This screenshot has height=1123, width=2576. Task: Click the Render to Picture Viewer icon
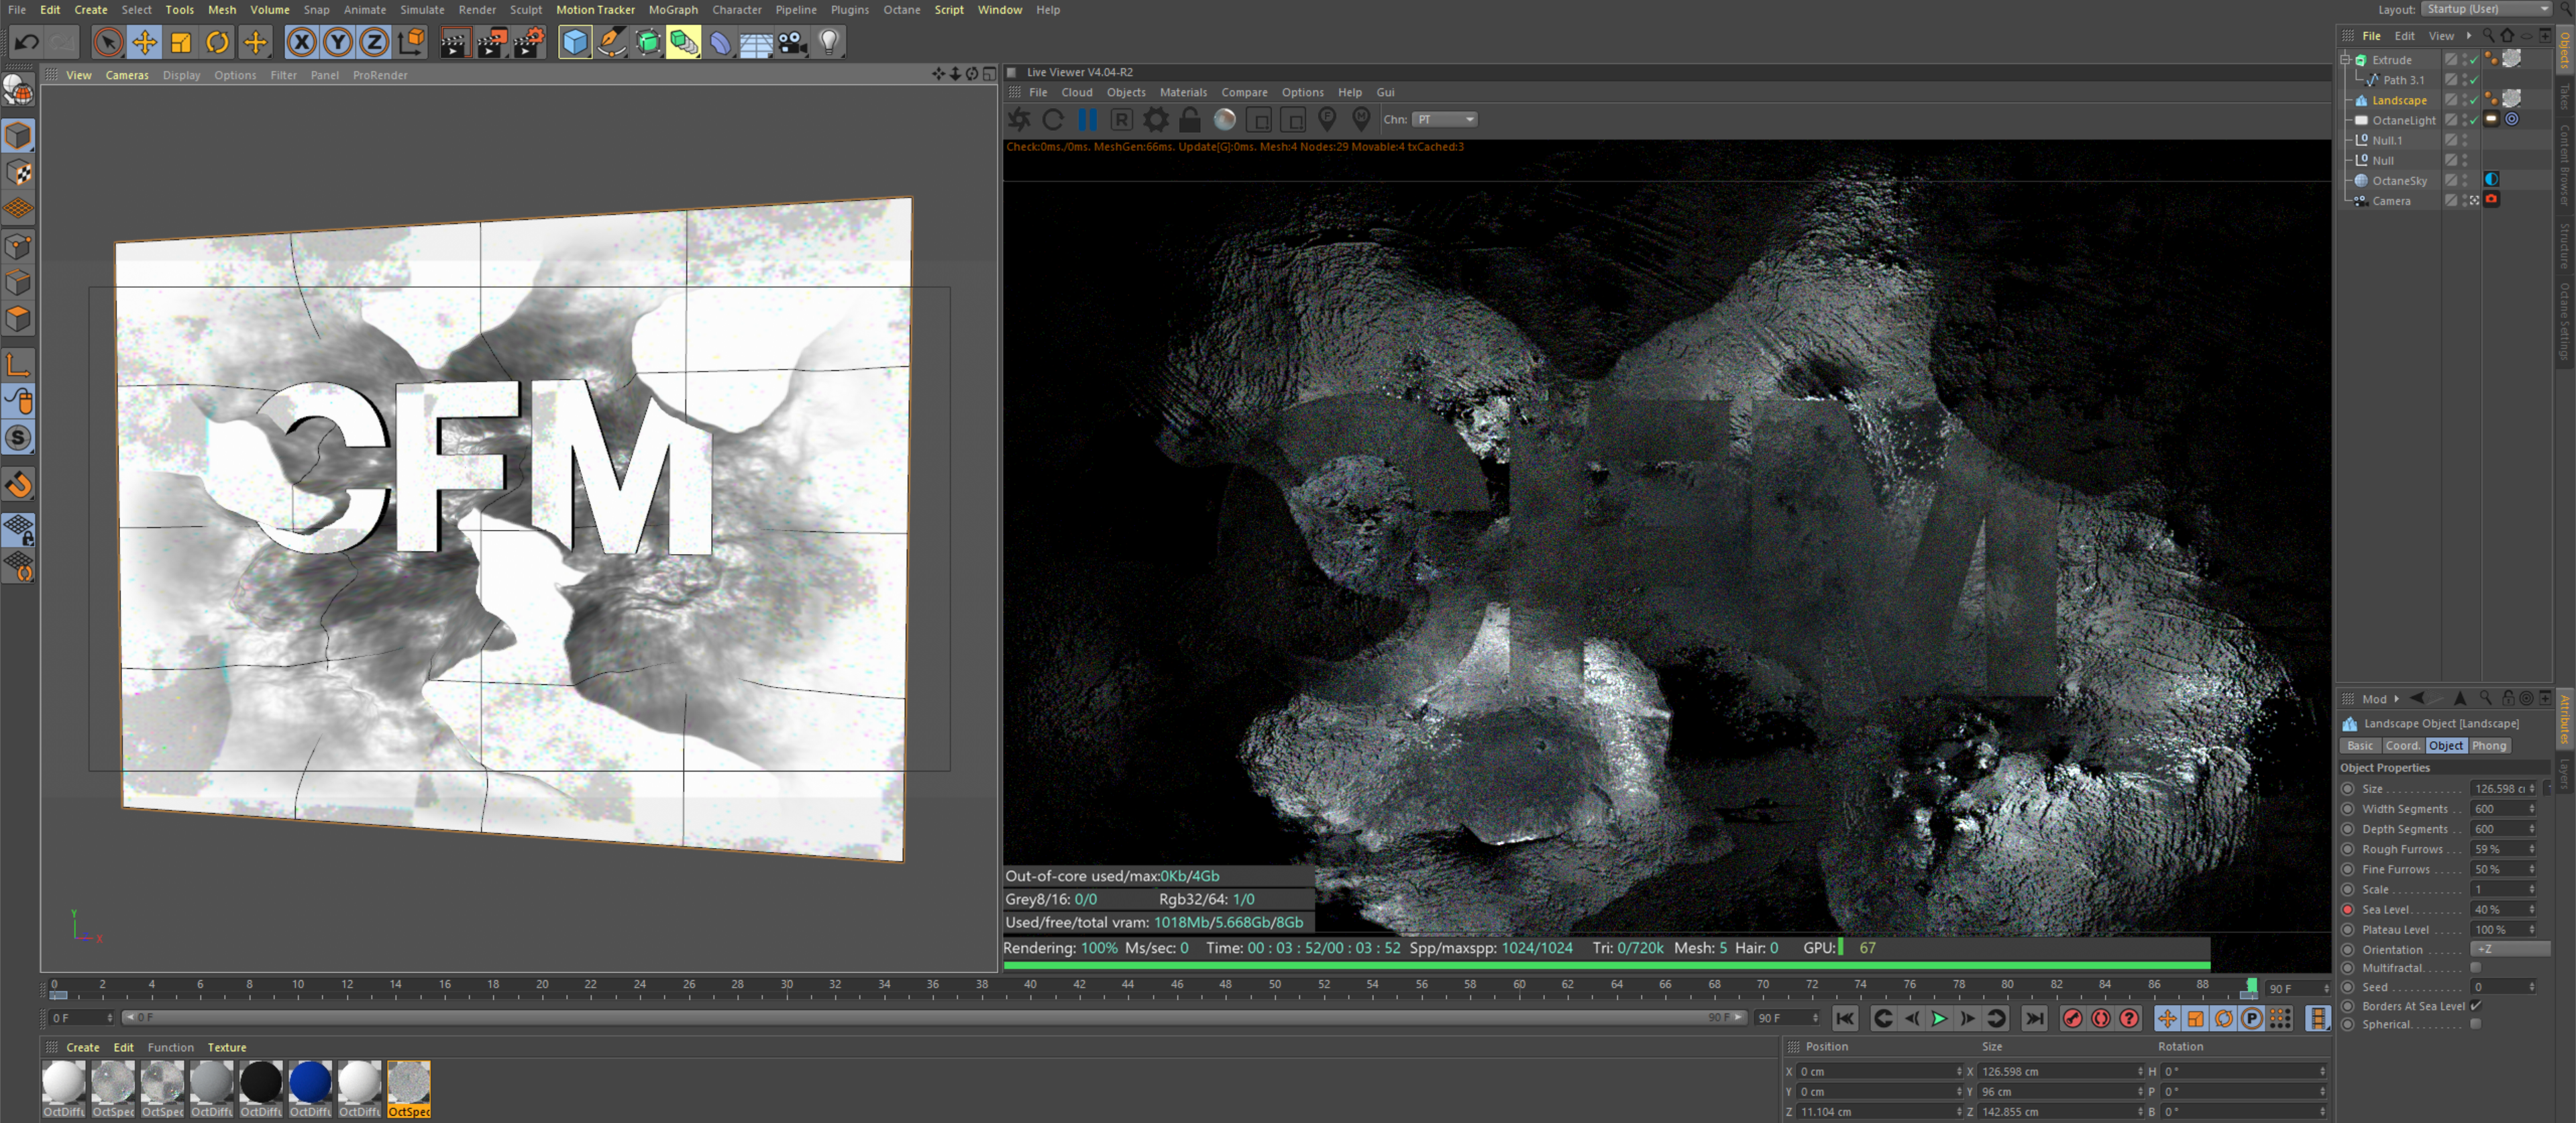(x=491, y=42)
